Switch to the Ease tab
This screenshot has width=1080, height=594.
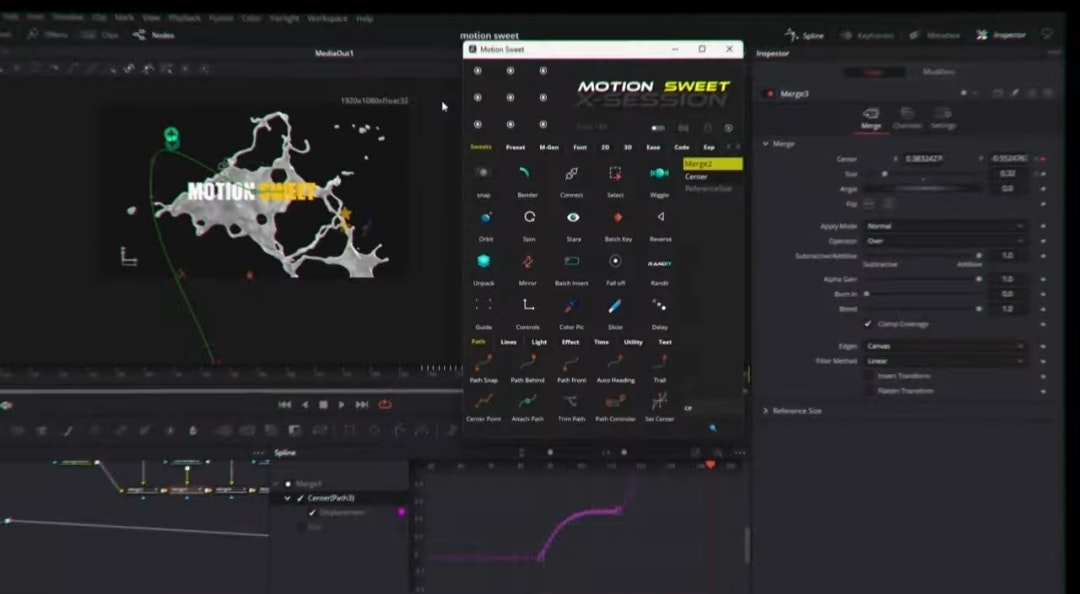[653, 147]
